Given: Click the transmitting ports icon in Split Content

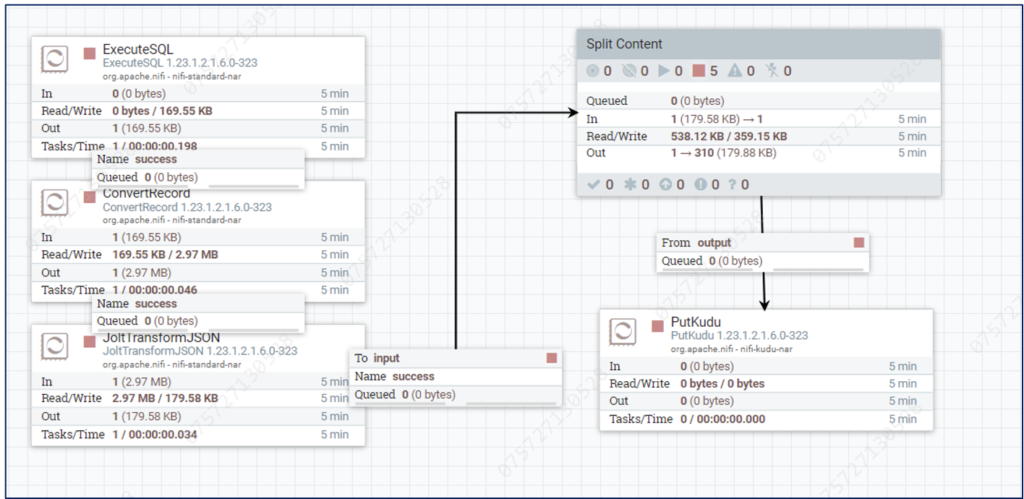Looking at the screenshot, I should point(592,71).
